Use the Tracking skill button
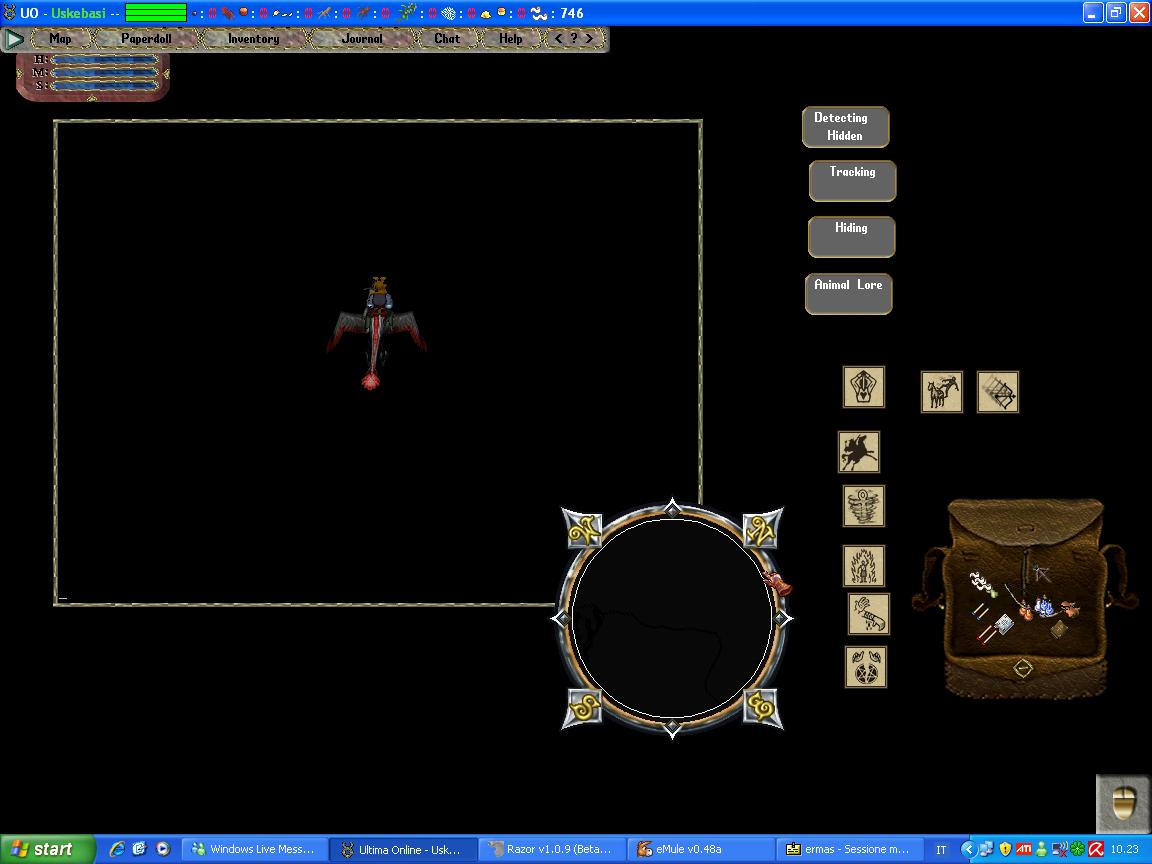 pyautogui.click(x=852, y=181)
